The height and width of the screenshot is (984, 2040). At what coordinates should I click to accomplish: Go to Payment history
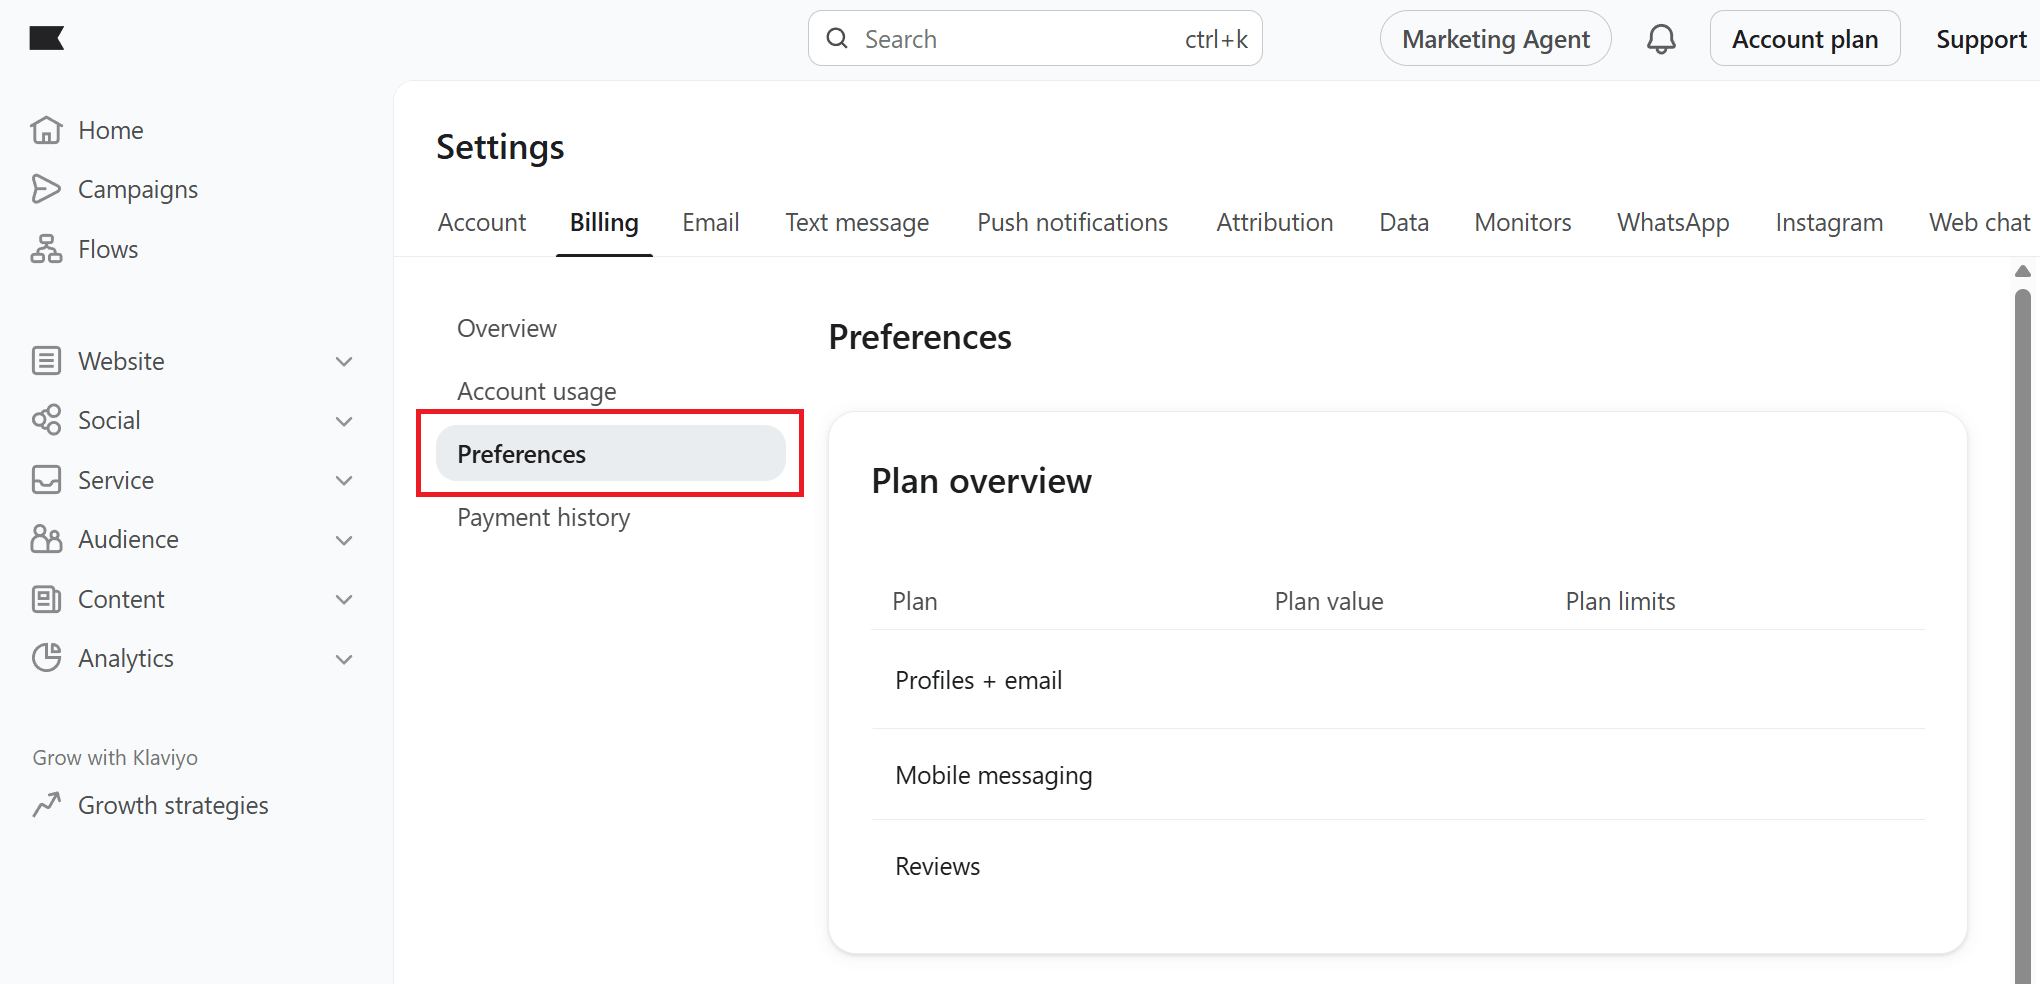[x=543, y=517]
